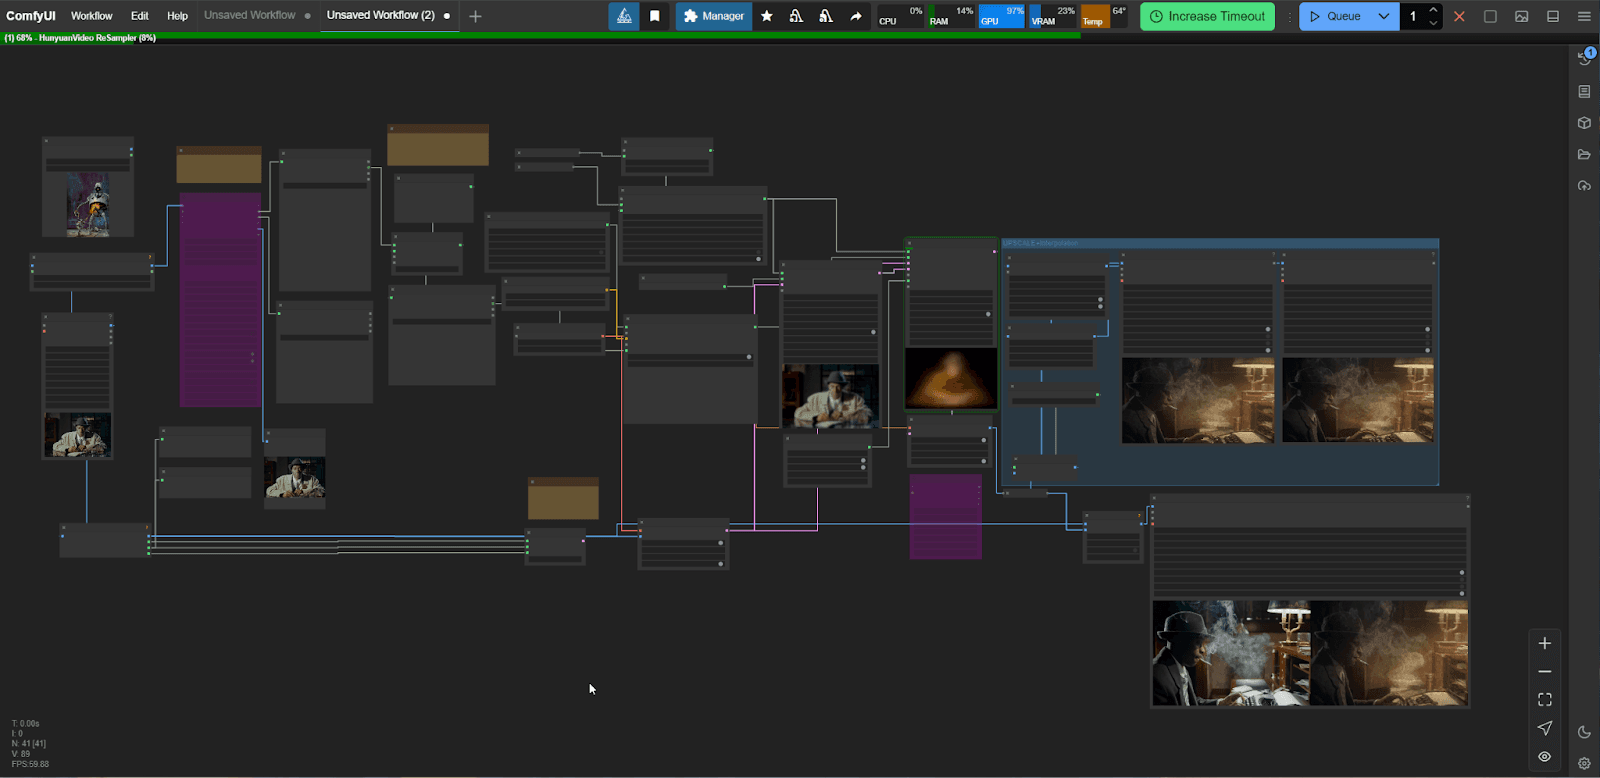Viewport: 1600px width, 778px height.
Task: Click the image gallery icon in the top bar
Action: [1522, 16]
